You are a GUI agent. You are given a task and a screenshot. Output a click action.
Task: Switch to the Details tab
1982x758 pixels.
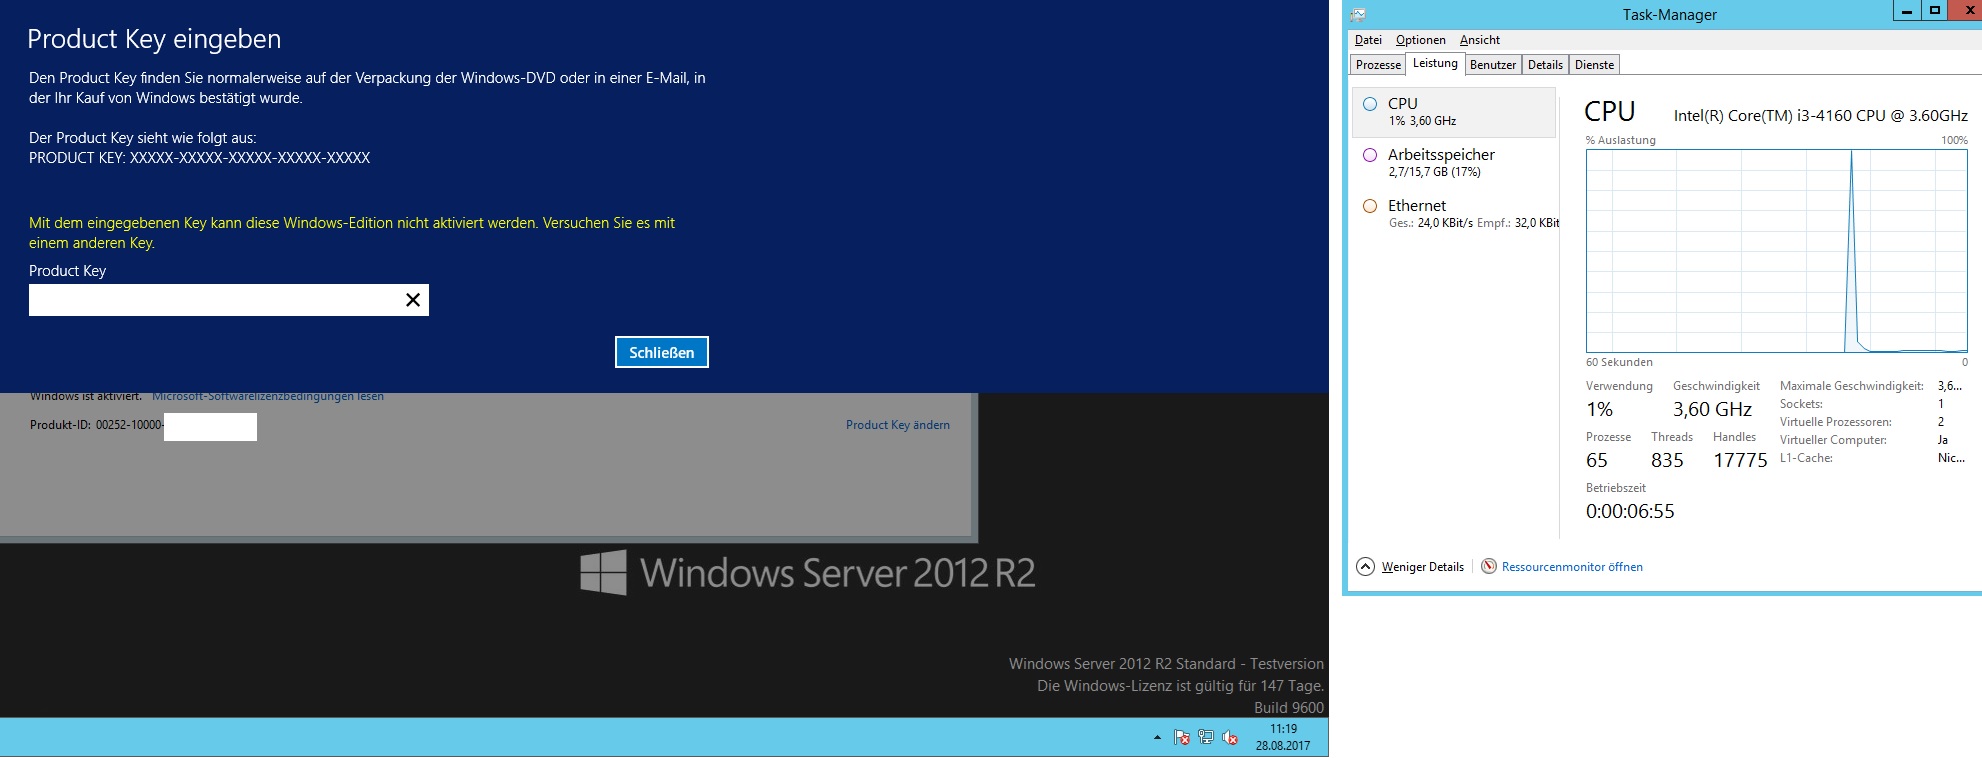[x=1545, y=65]
